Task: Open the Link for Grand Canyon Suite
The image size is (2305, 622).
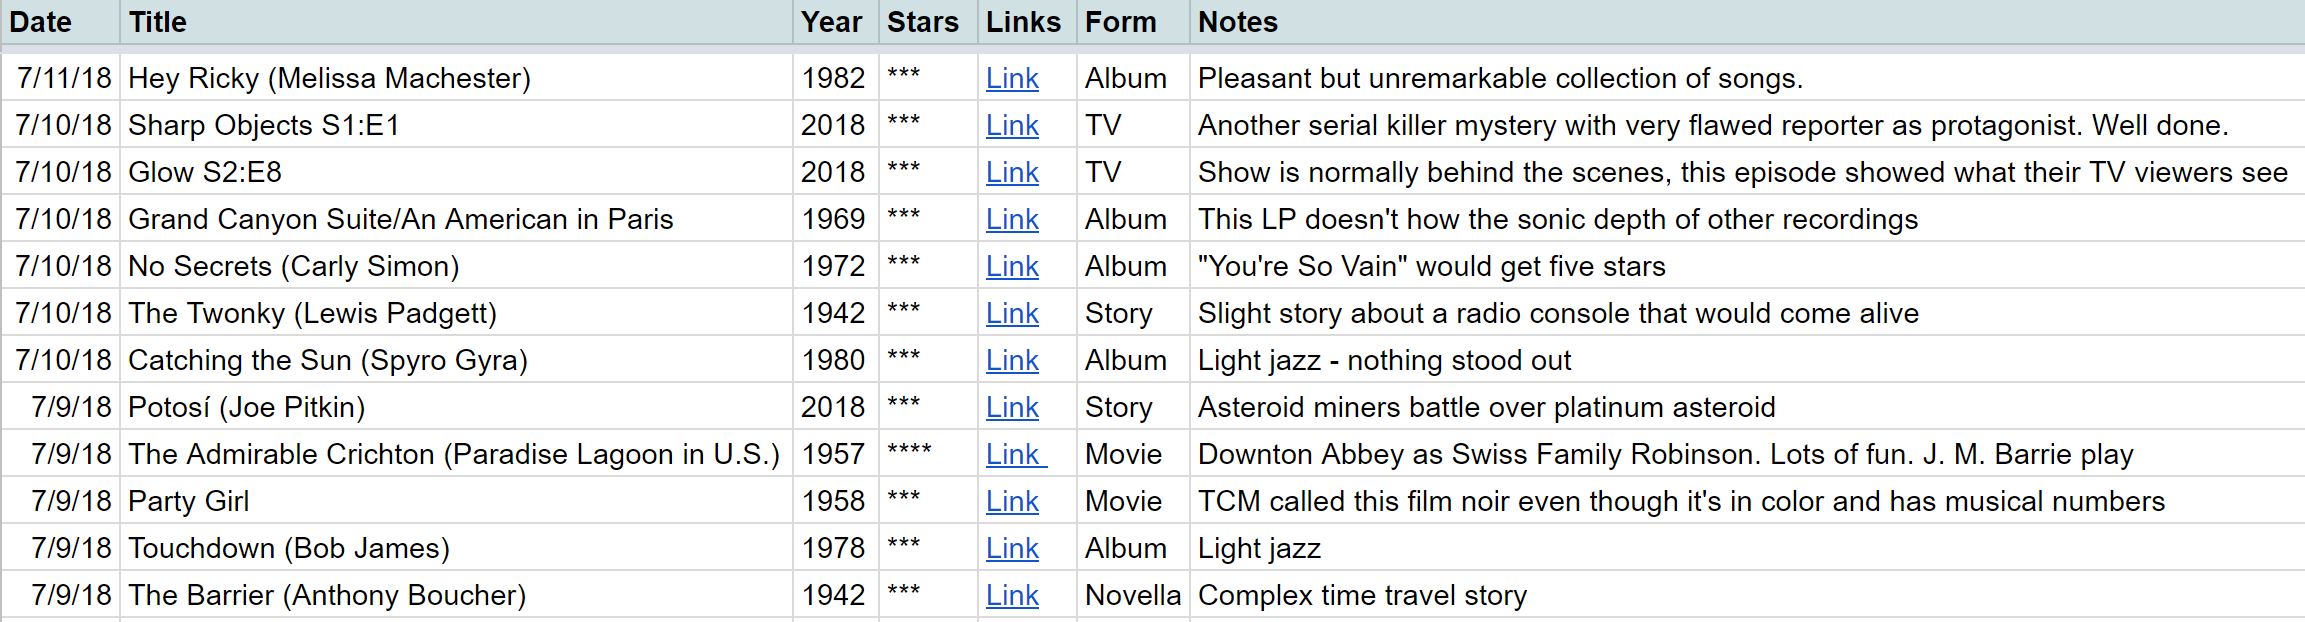Action: 1013,219
